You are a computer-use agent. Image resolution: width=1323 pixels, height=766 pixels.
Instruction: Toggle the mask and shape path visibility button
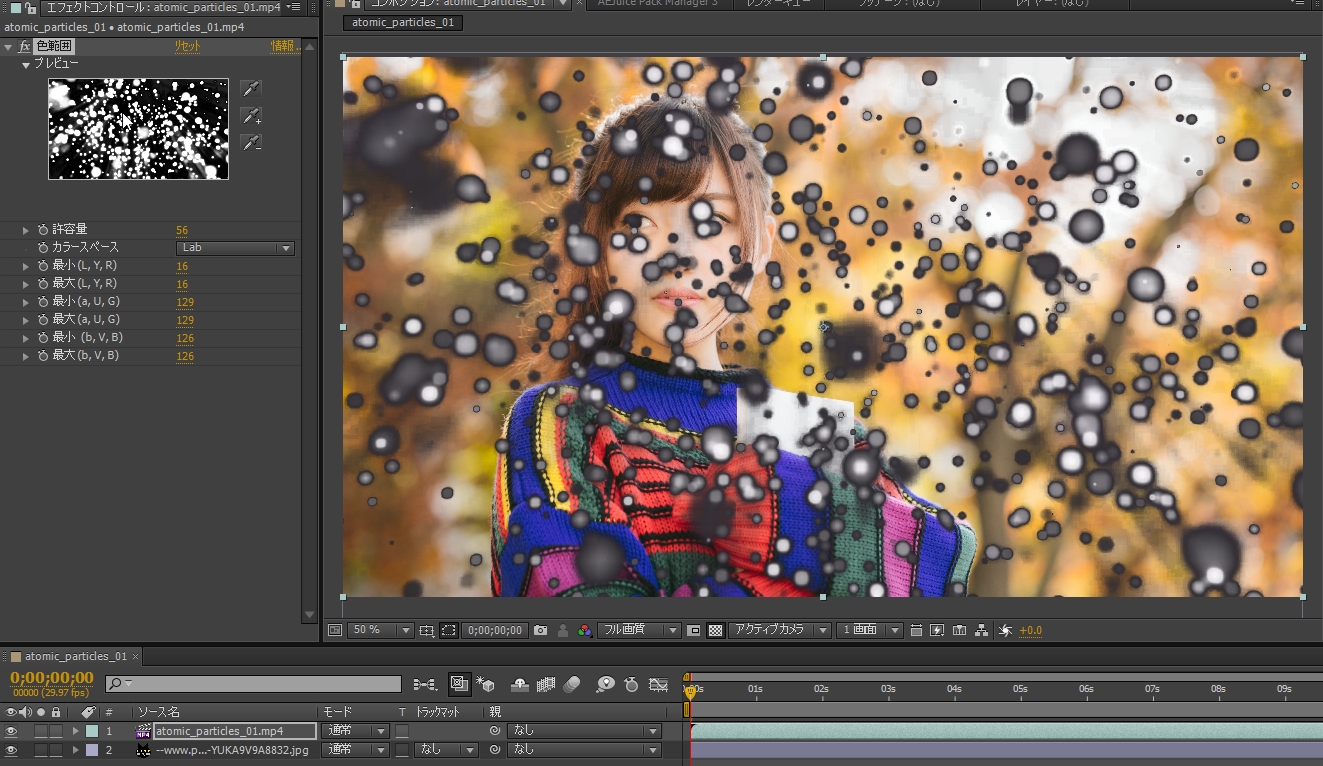tap(449, 630)
